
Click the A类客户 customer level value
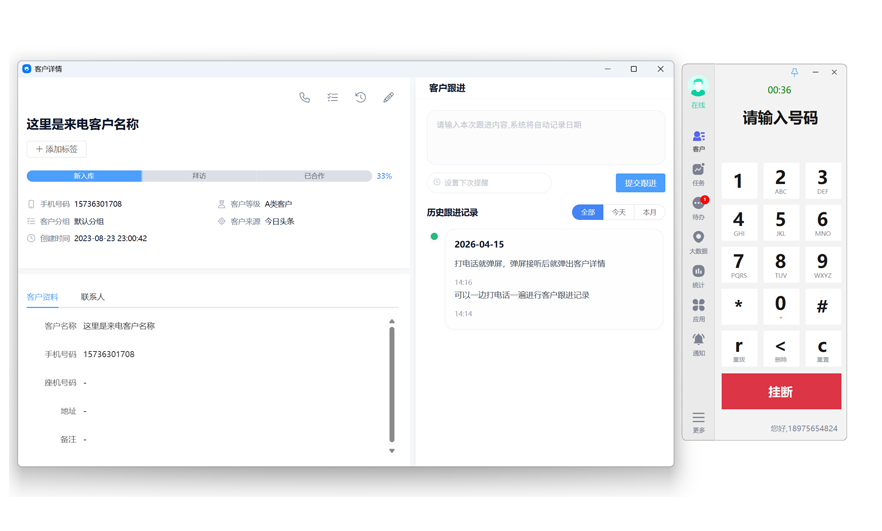tap(278, 204)
